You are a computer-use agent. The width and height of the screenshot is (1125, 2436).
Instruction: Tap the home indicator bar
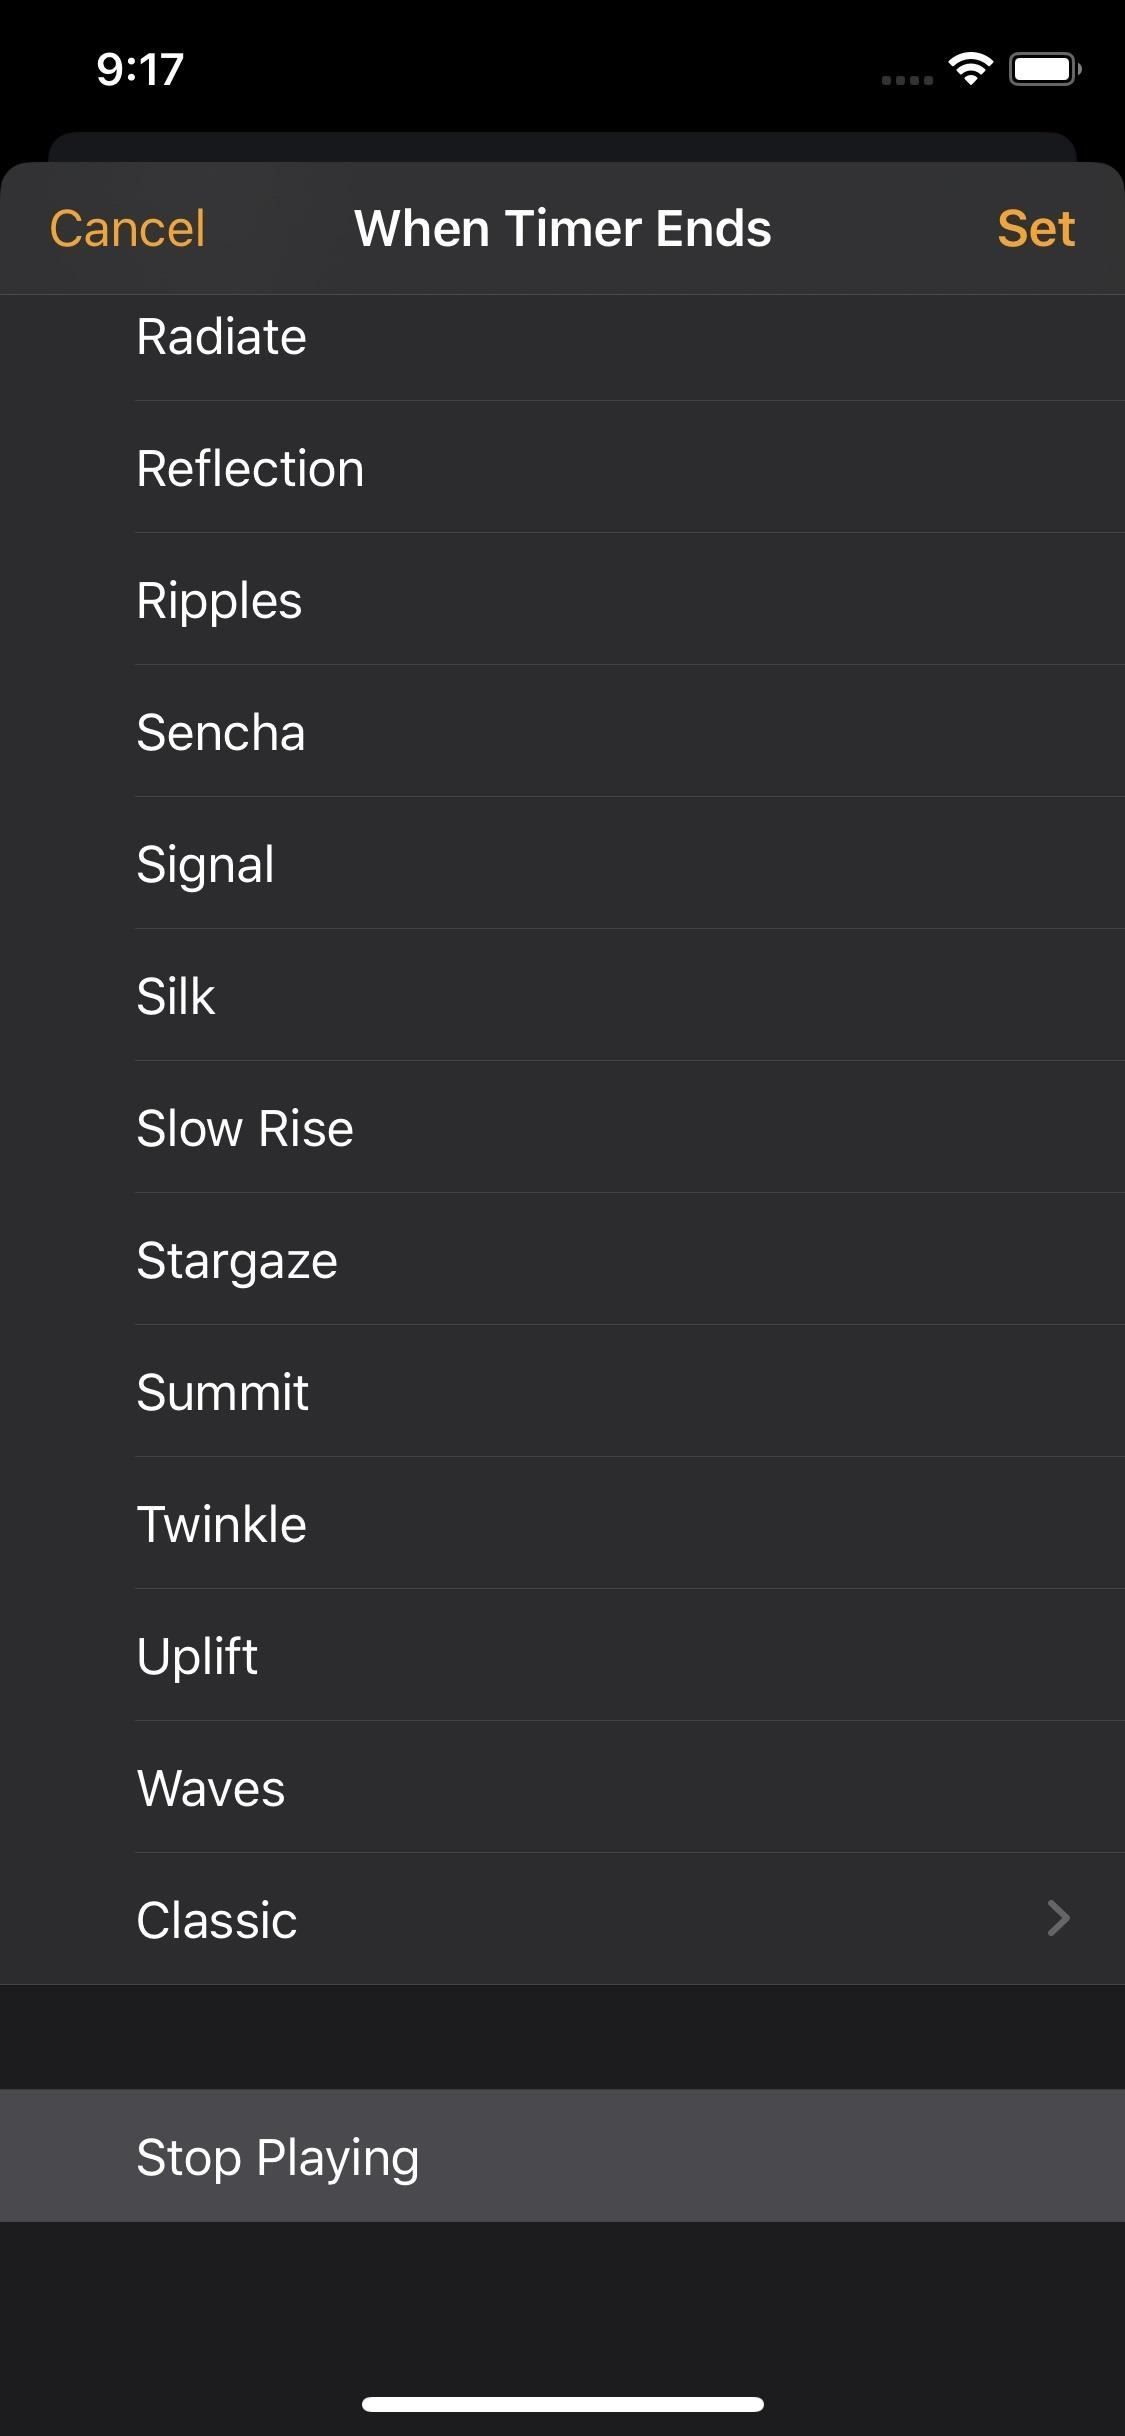click(563, 2404)
